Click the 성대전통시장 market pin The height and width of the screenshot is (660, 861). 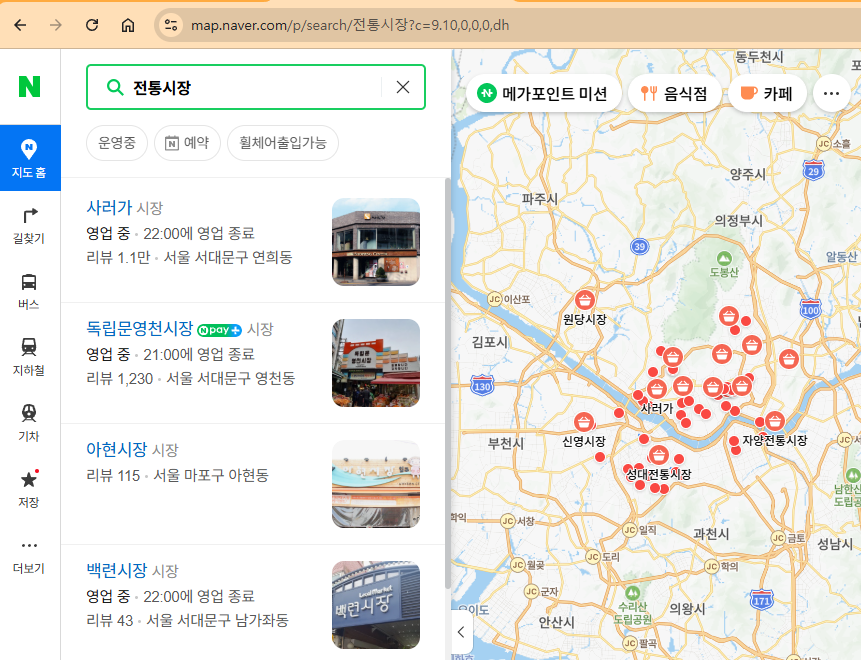[x=658, y=455]
